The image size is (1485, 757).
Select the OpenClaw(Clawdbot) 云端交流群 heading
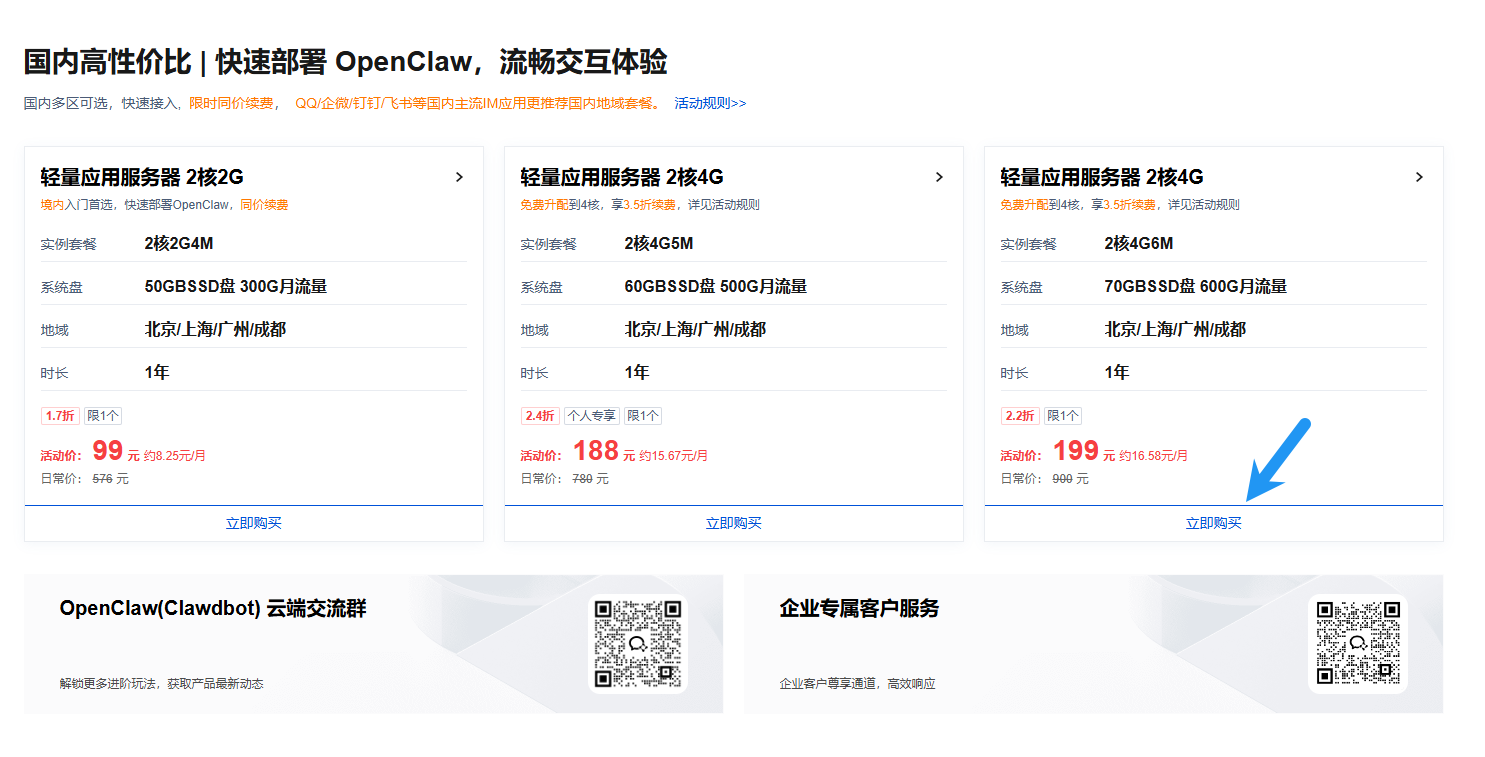click(x=213, y=608)
